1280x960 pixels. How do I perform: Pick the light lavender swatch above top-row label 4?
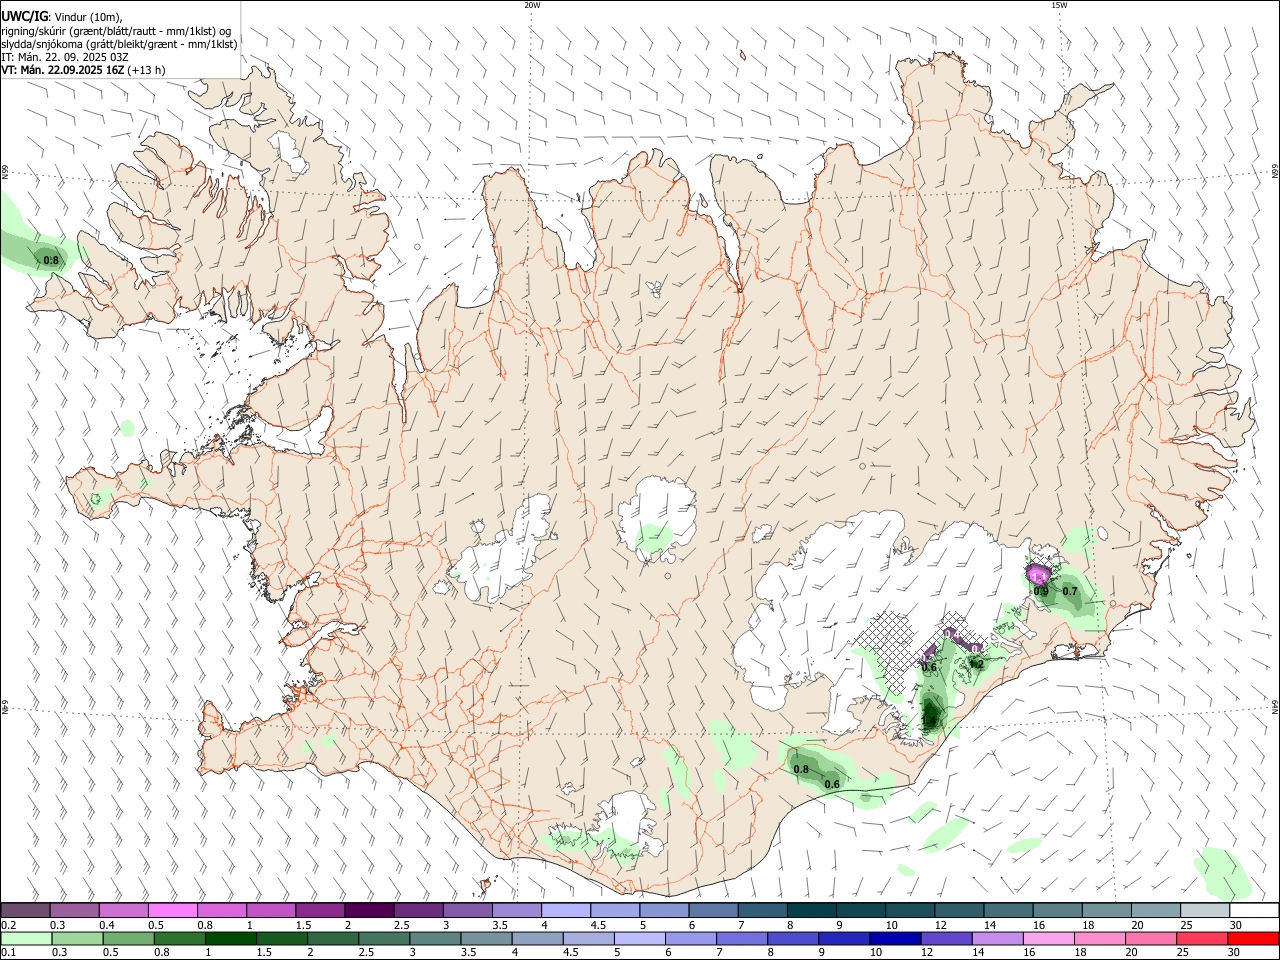(x=566, y=910)
